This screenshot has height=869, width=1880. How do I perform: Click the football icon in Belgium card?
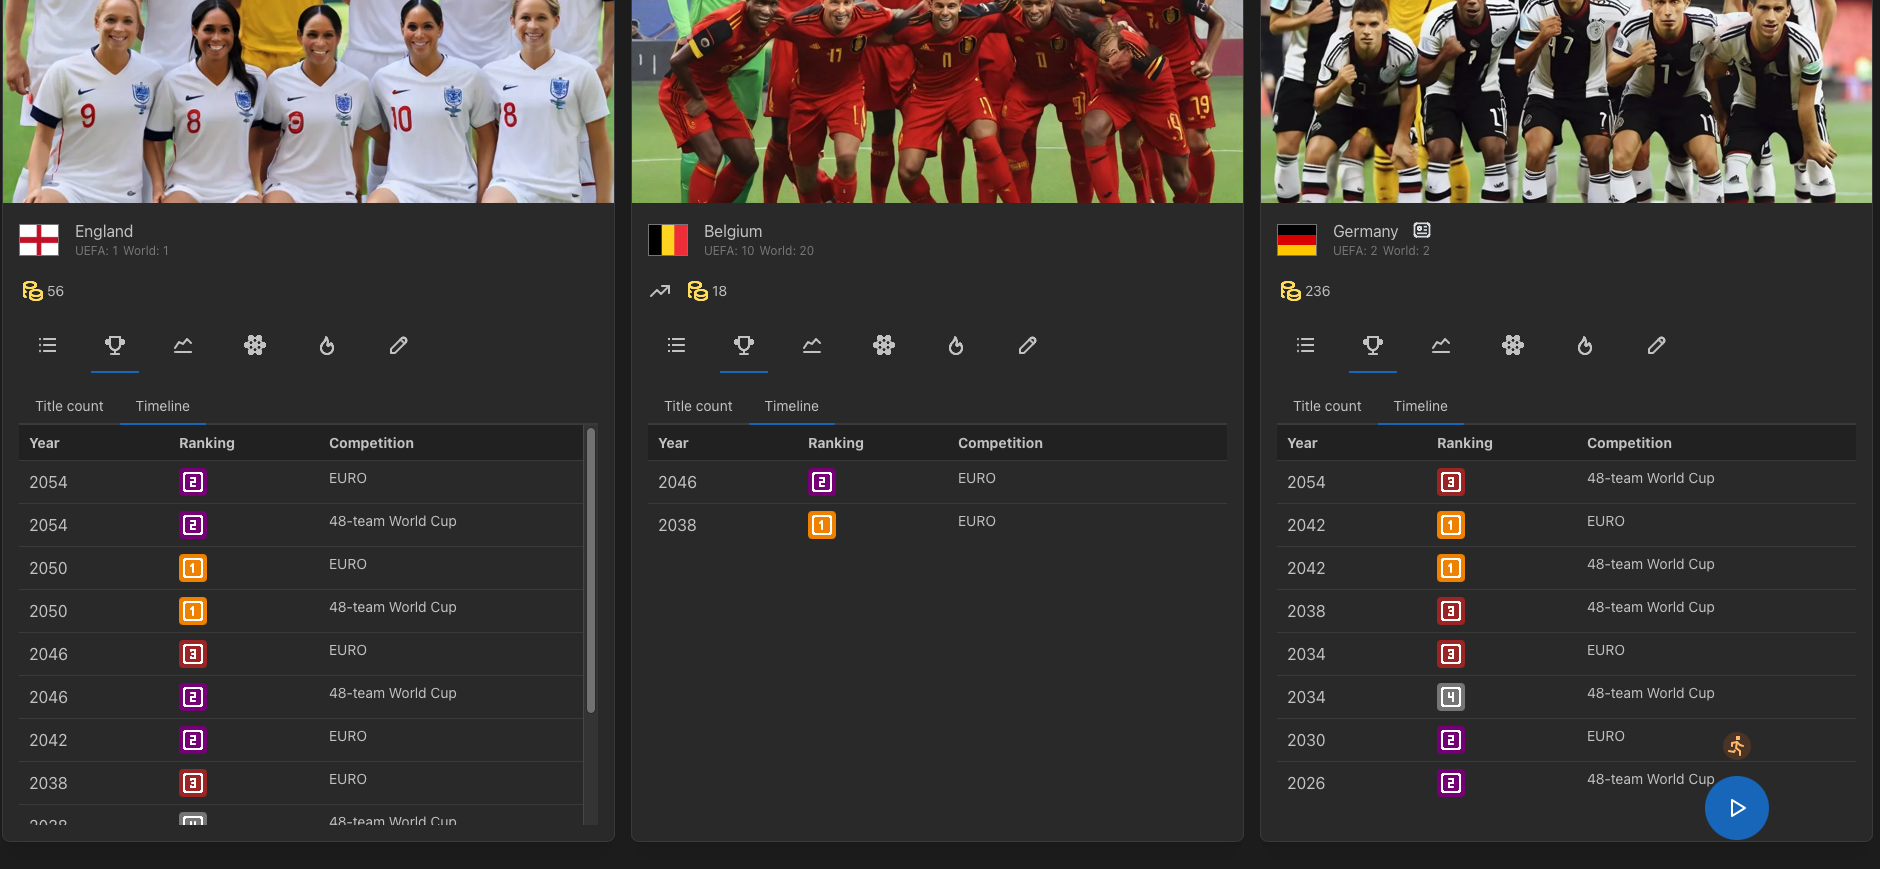[x=884, y=345]
